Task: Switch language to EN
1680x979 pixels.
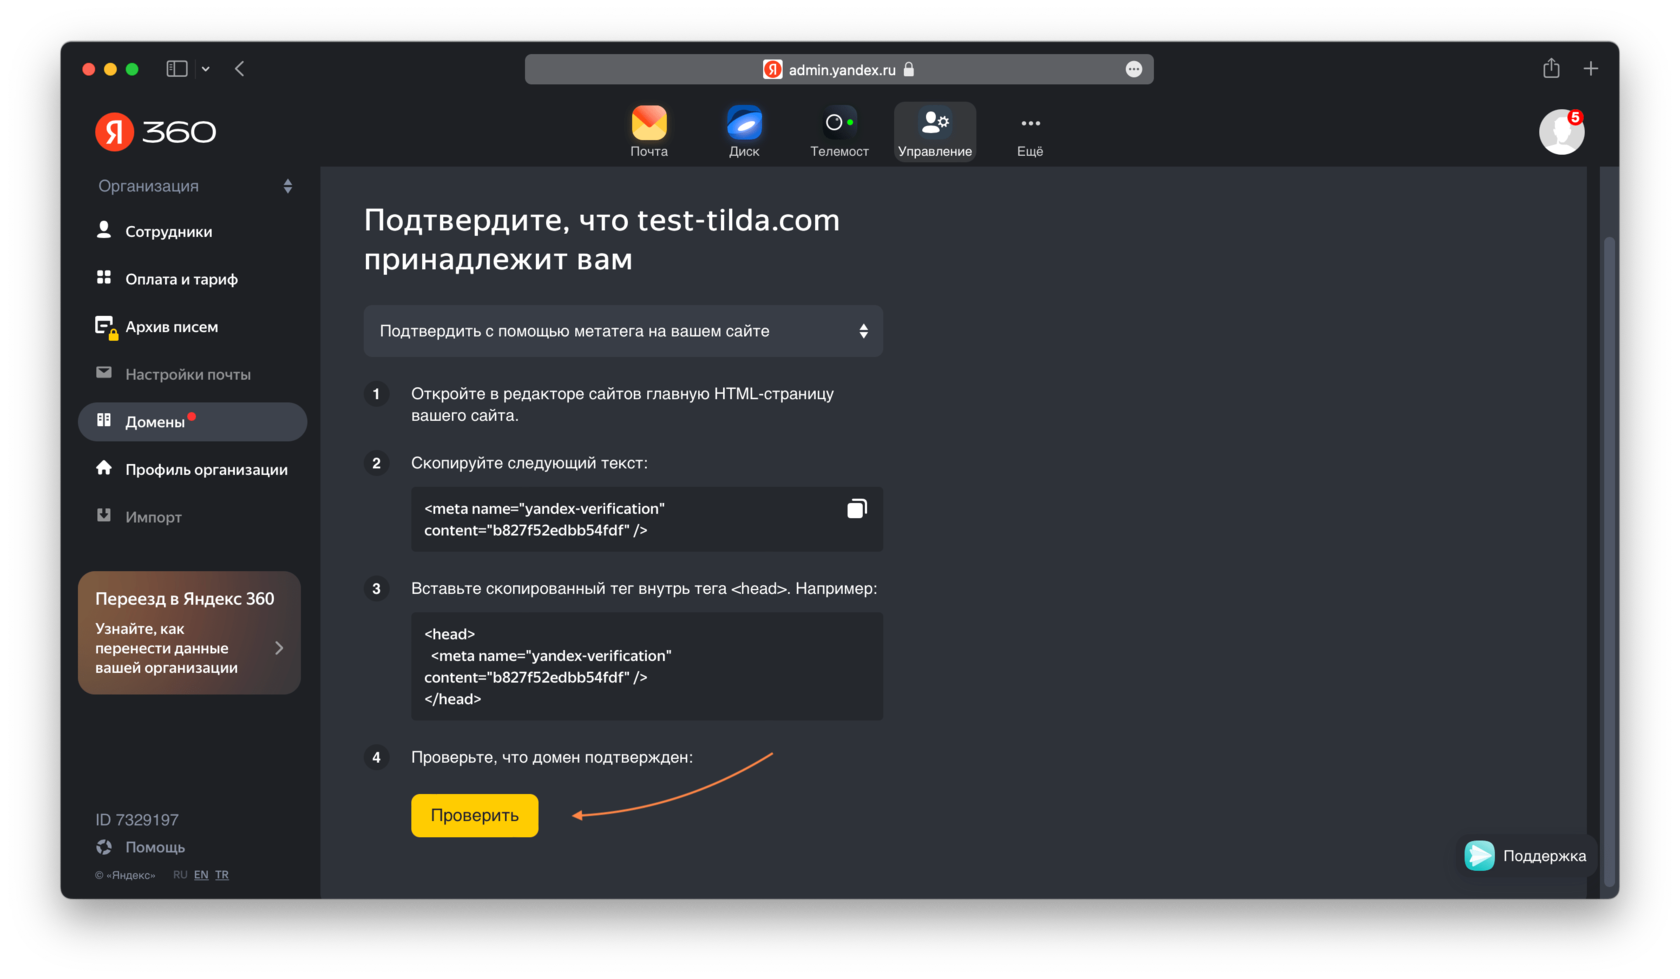Action: click(x=201, y=875)
